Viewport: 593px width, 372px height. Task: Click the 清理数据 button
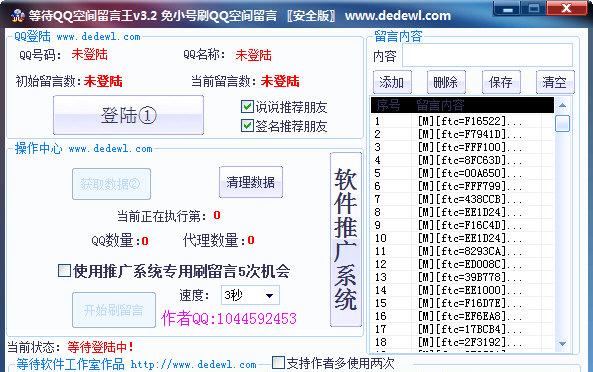tap(251, 182)
